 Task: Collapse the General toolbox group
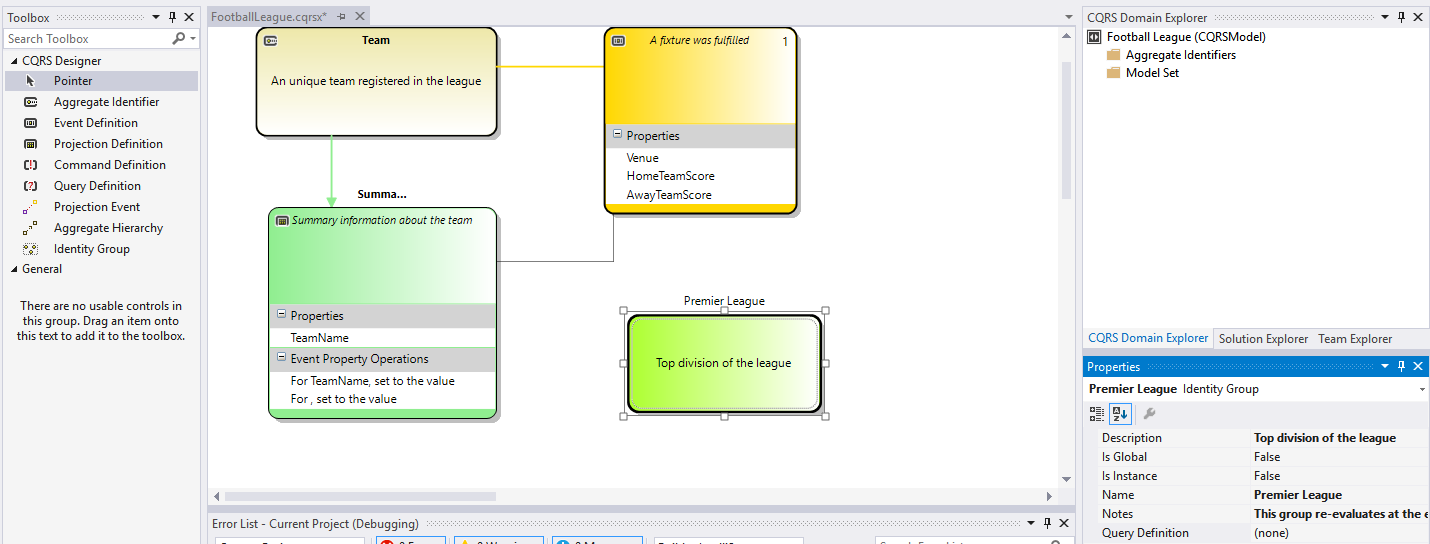pyautogui.click(x=14, y=269)
